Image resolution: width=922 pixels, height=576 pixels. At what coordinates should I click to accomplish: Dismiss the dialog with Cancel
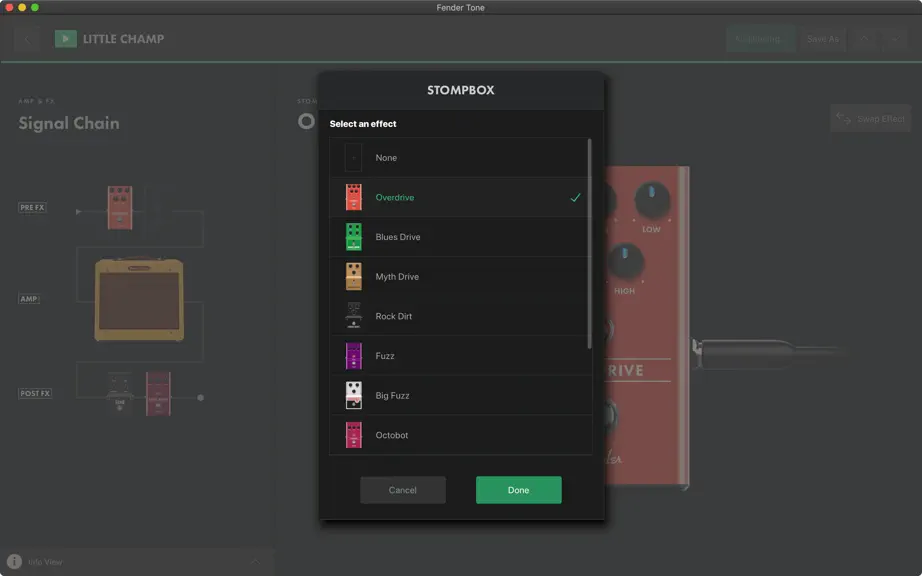point(403,490)
